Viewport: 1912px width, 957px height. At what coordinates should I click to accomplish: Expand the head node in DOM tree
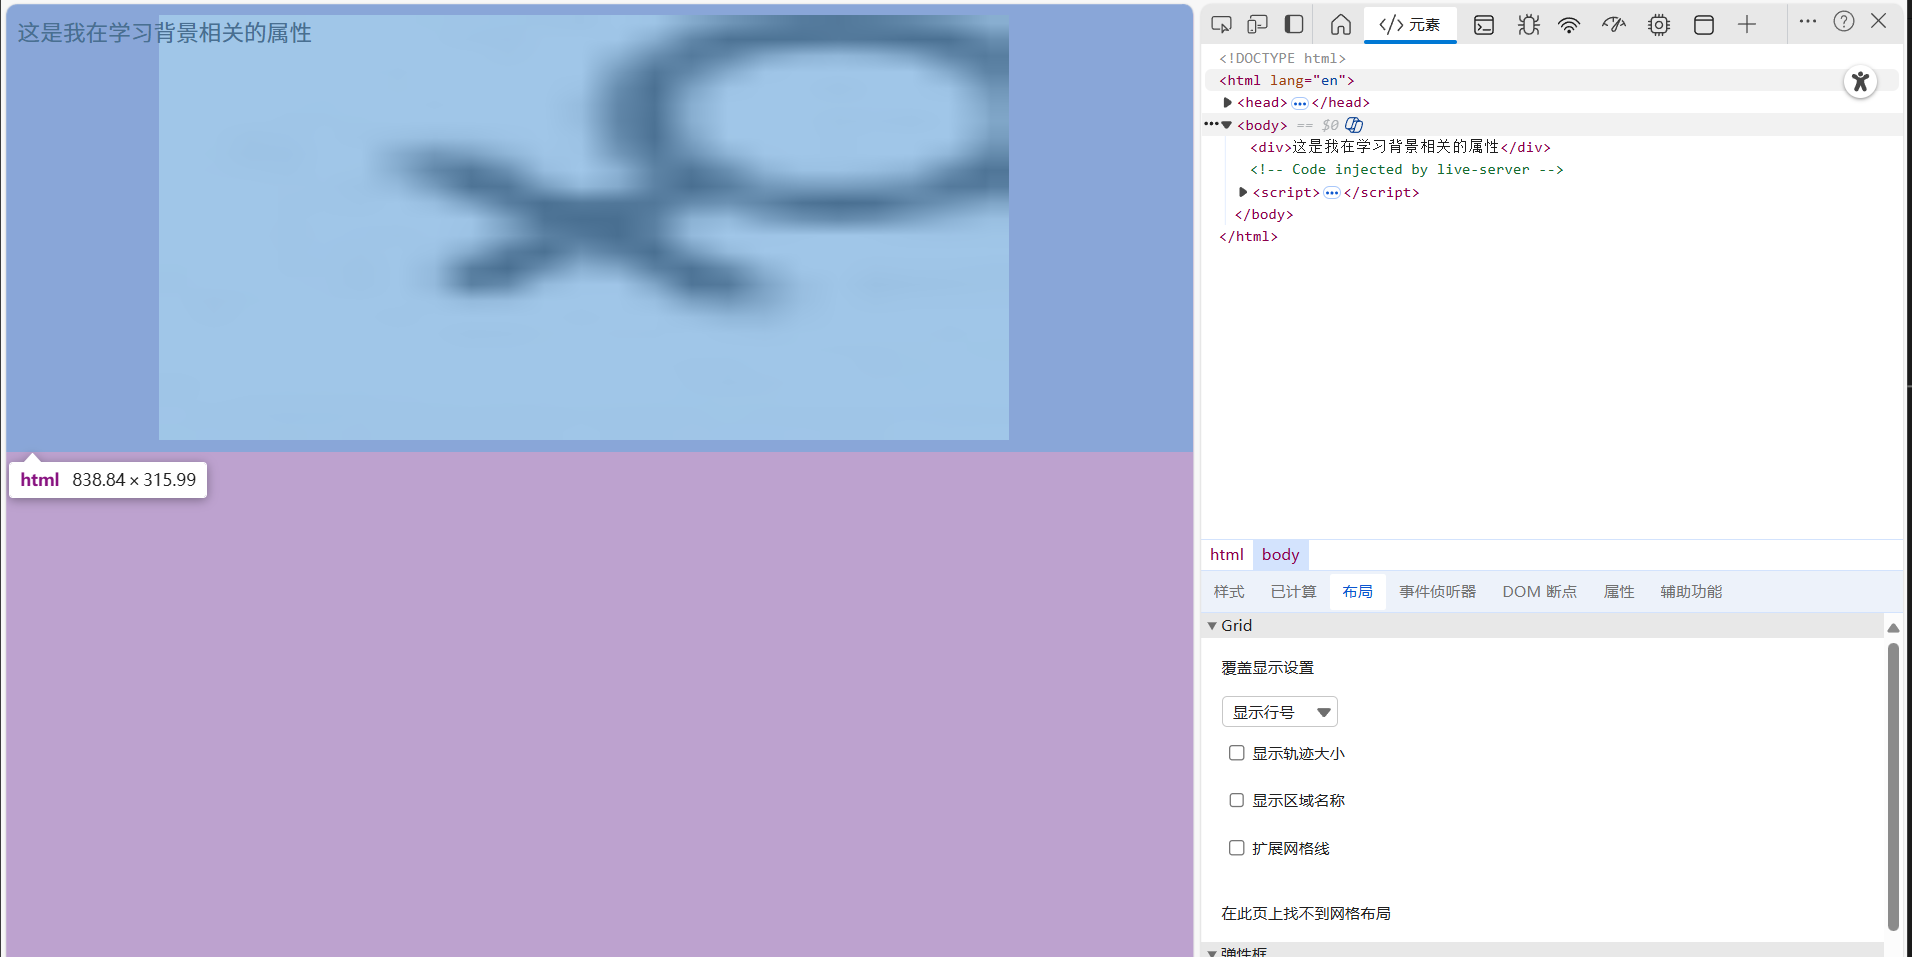[x=1228, y=102]
